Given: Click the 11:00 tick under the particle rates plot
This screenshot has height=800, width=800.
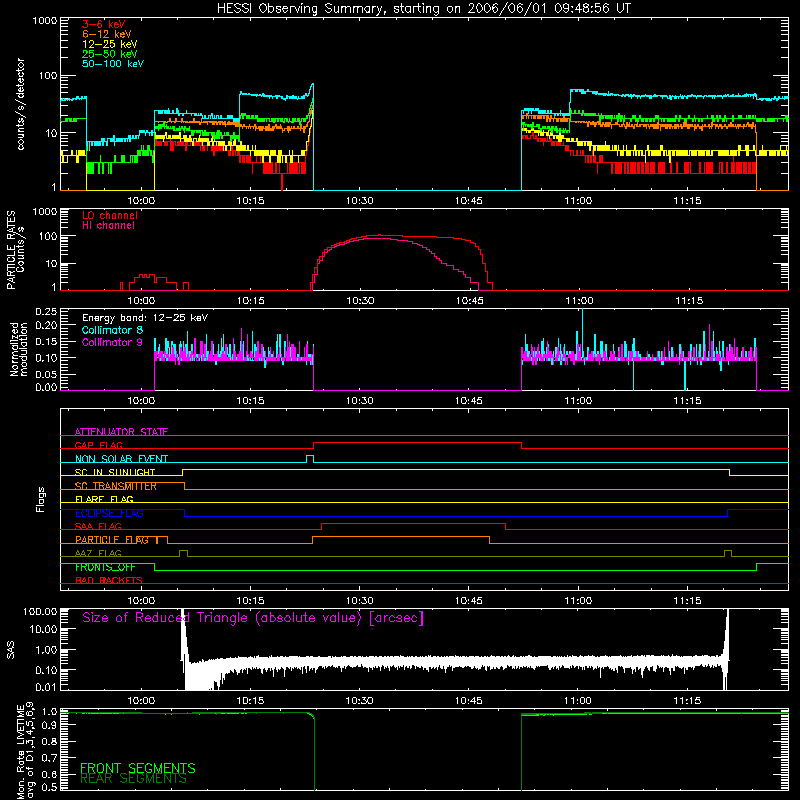Looking at the screenshot, I should [x=578, y=301].
